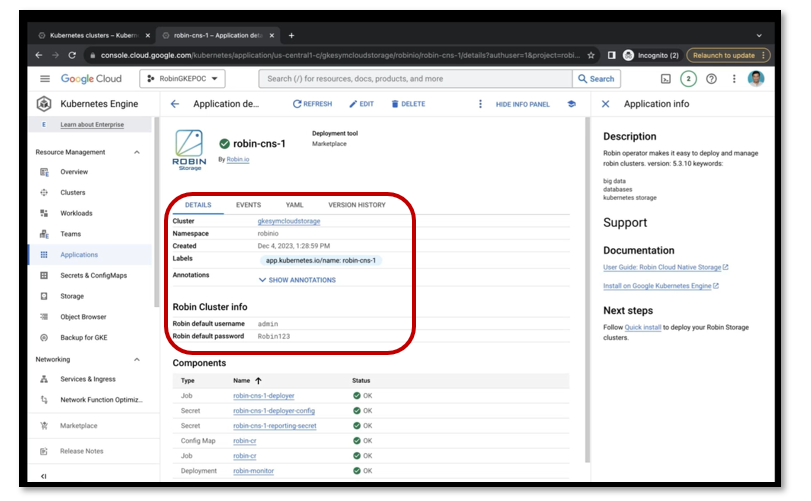Click the Google Cloud logo

91,79
